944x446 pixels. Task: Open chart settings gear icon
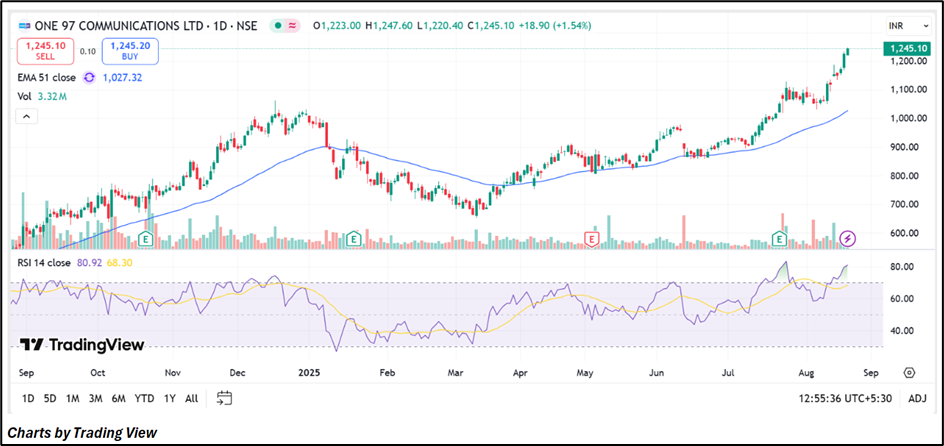[x=909, y=372]
